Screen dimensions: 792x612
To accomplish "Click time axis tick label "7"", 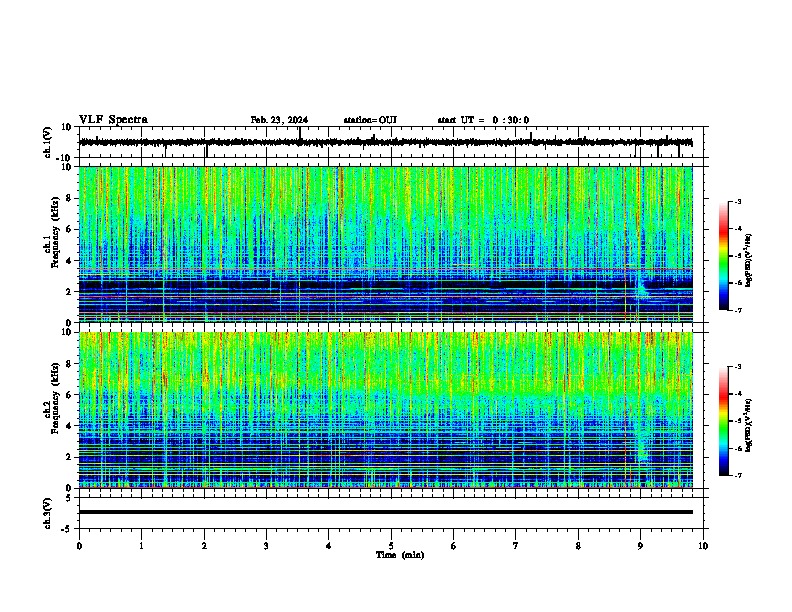I will [516, 546].
